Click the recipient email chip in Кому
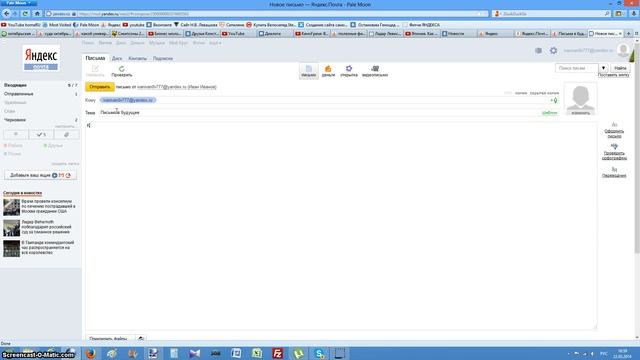640x360 pixels. pyautogui.click(x=128, y=100)
